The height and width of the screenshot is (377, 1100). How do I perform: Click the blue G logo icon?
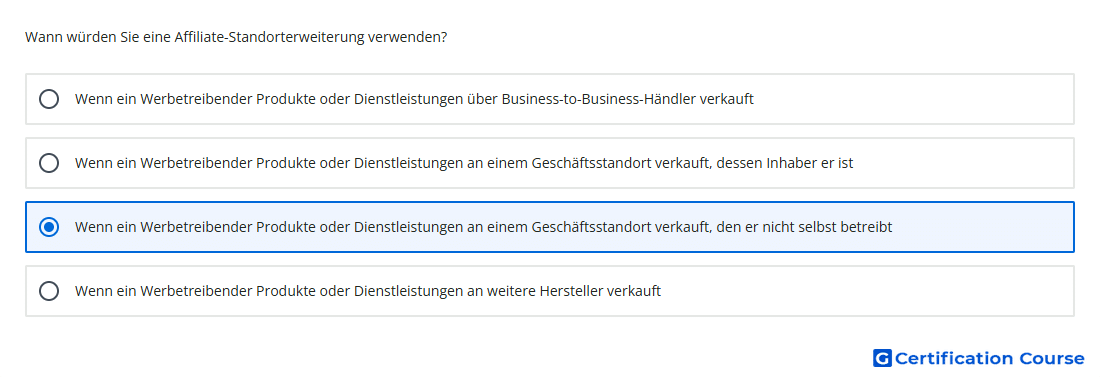point(882,359)
